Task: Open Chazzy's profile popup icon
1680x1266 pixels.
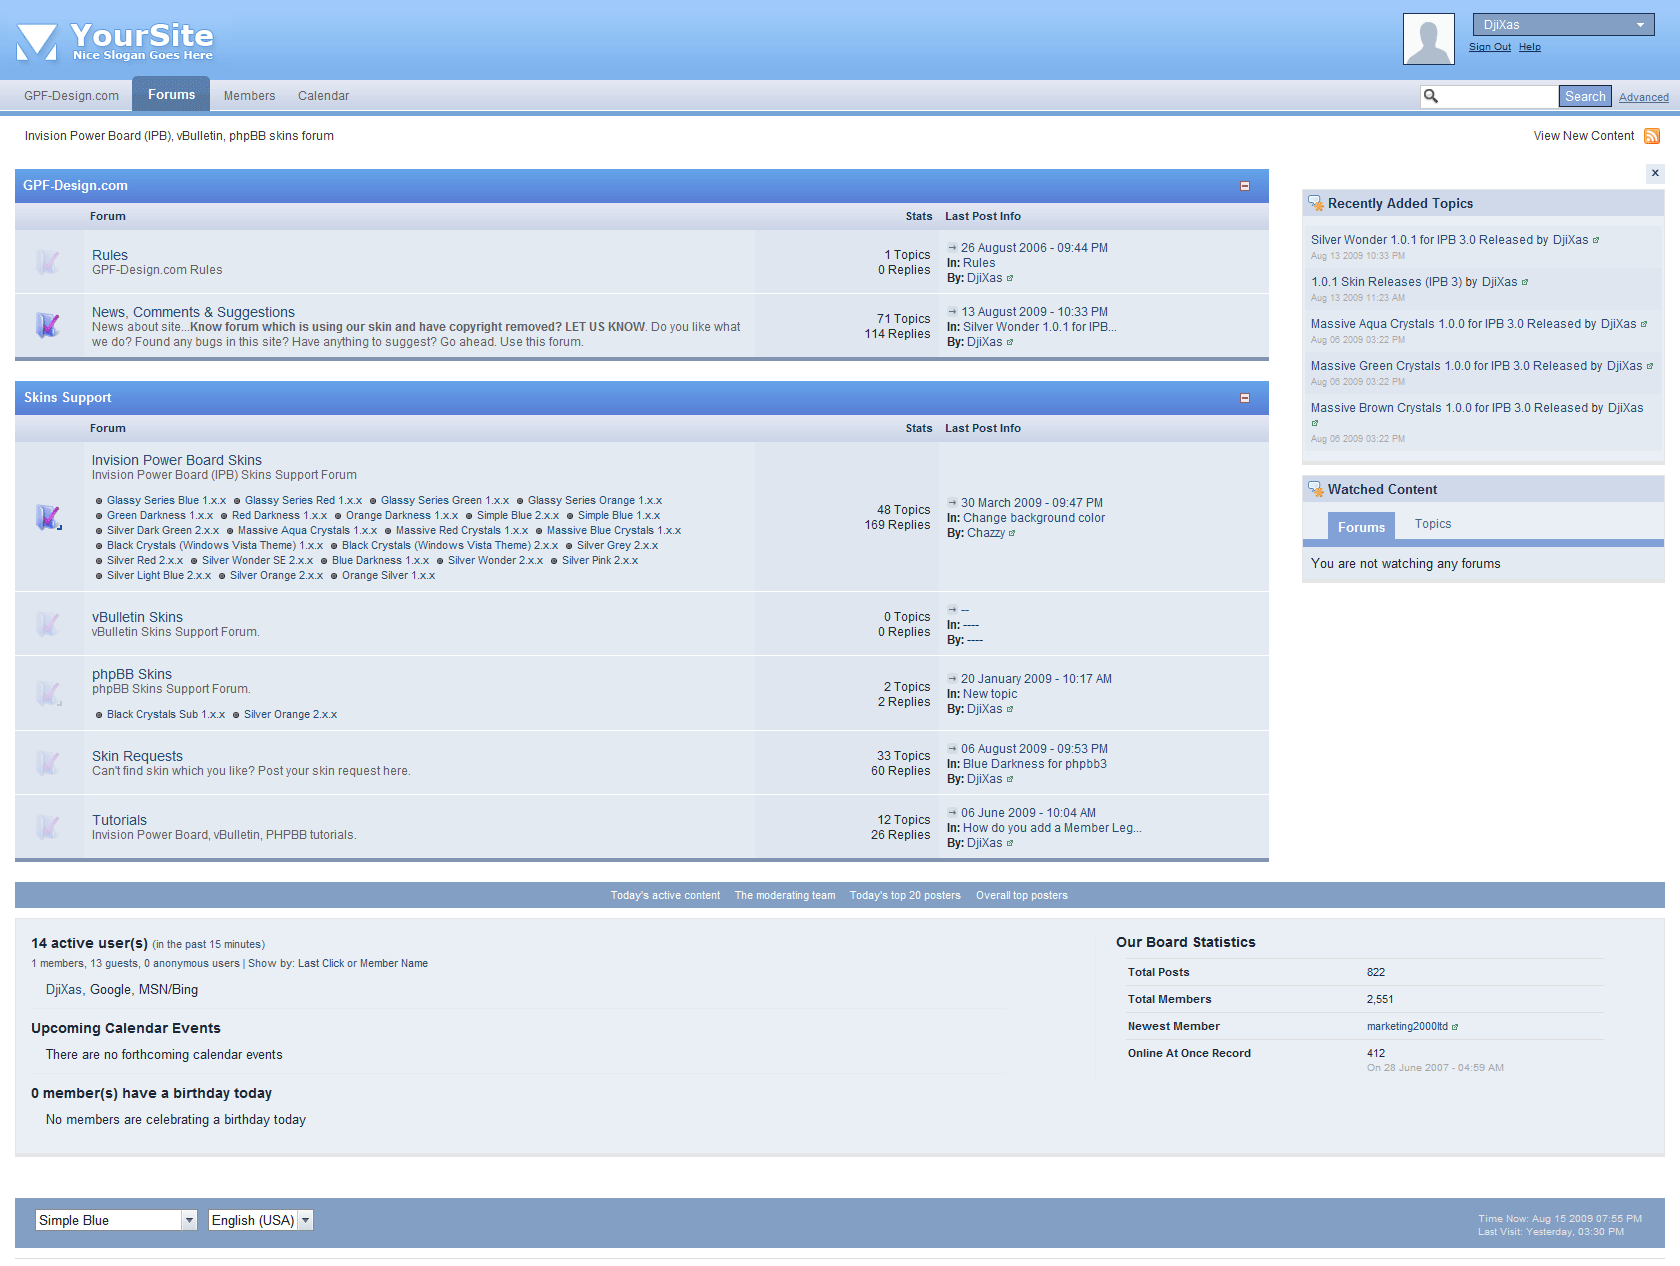Action: click(x=1012, y=533)
